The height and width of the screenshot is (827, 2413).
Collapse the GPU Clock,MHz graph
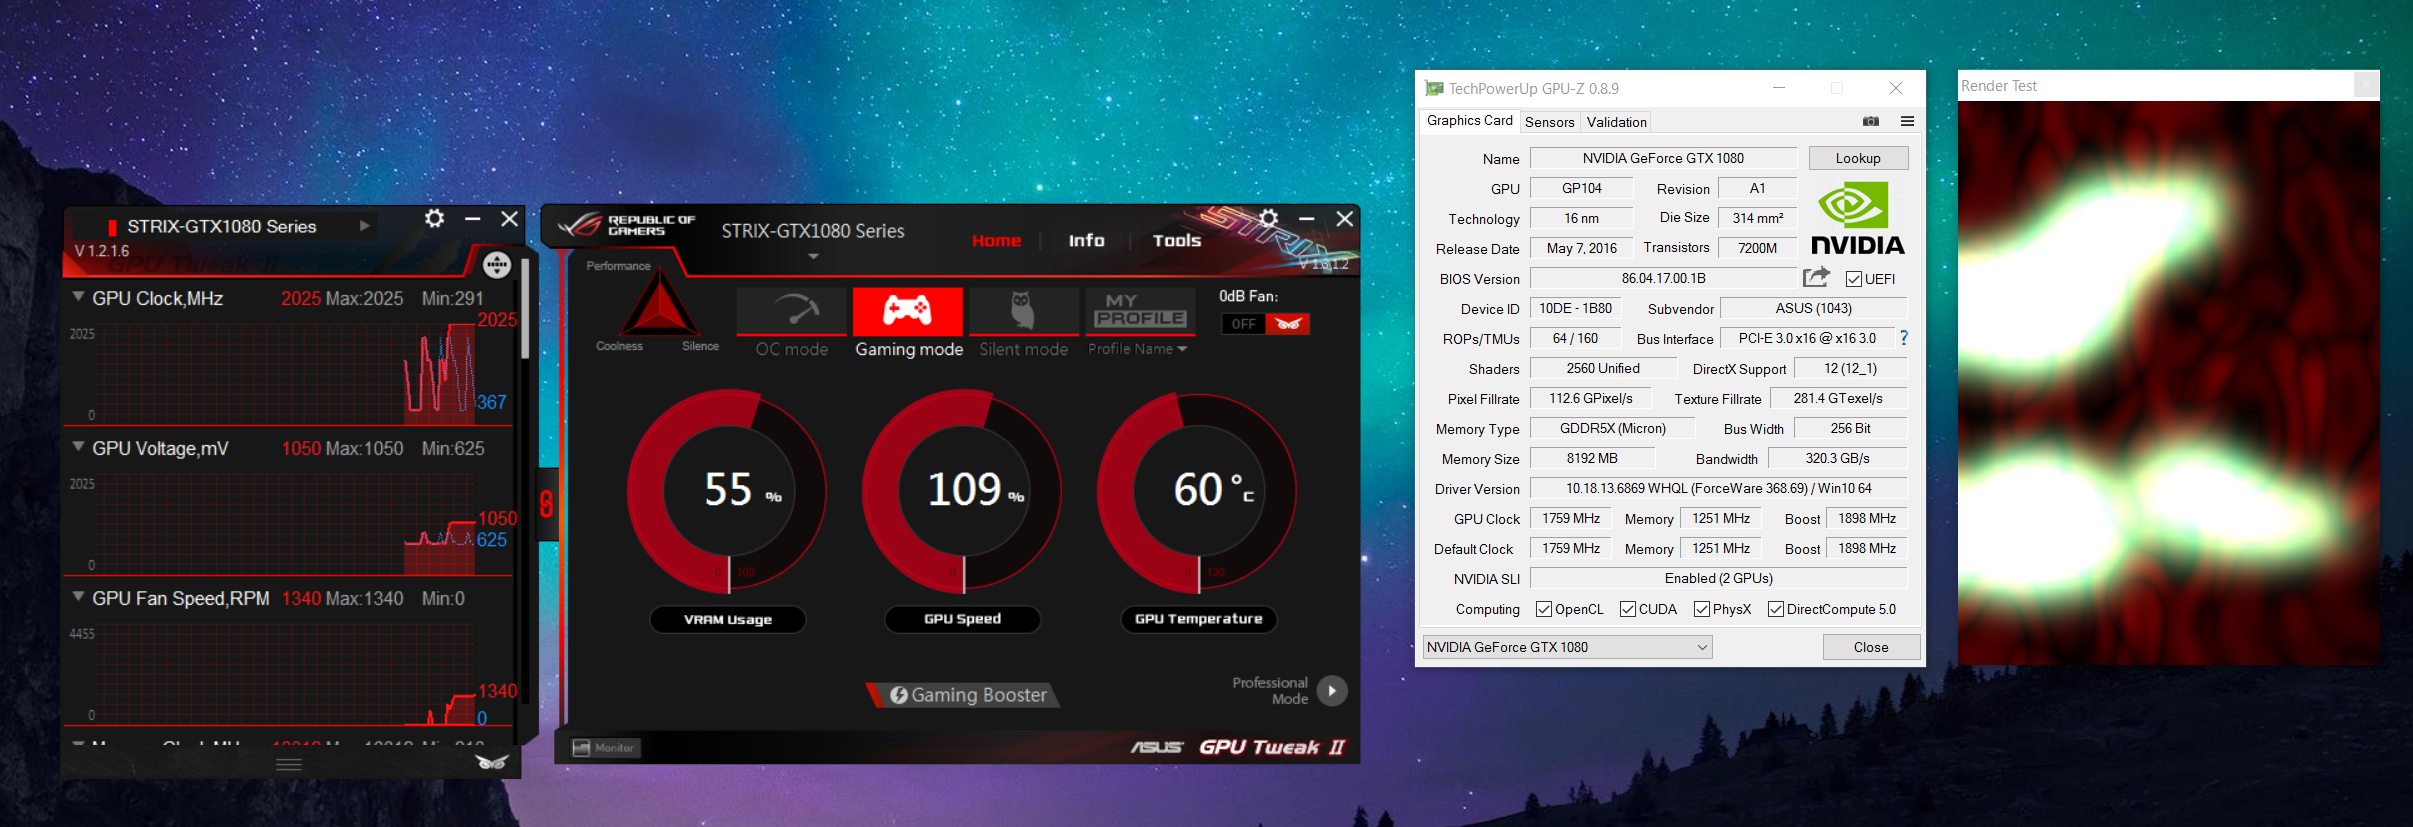click(x=78, y=297)
